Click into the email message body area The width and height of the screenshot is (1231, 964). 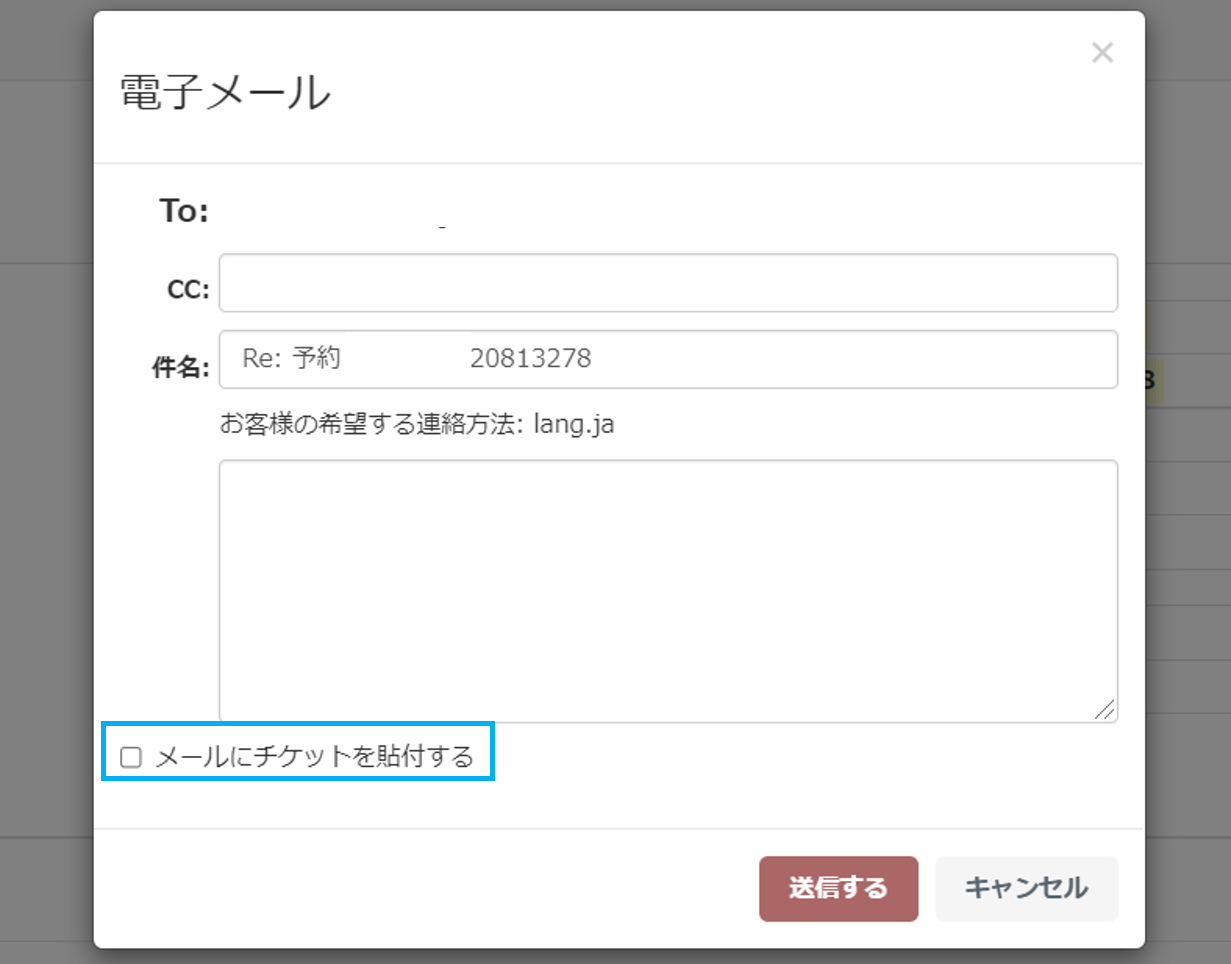(x=667, y=590)
